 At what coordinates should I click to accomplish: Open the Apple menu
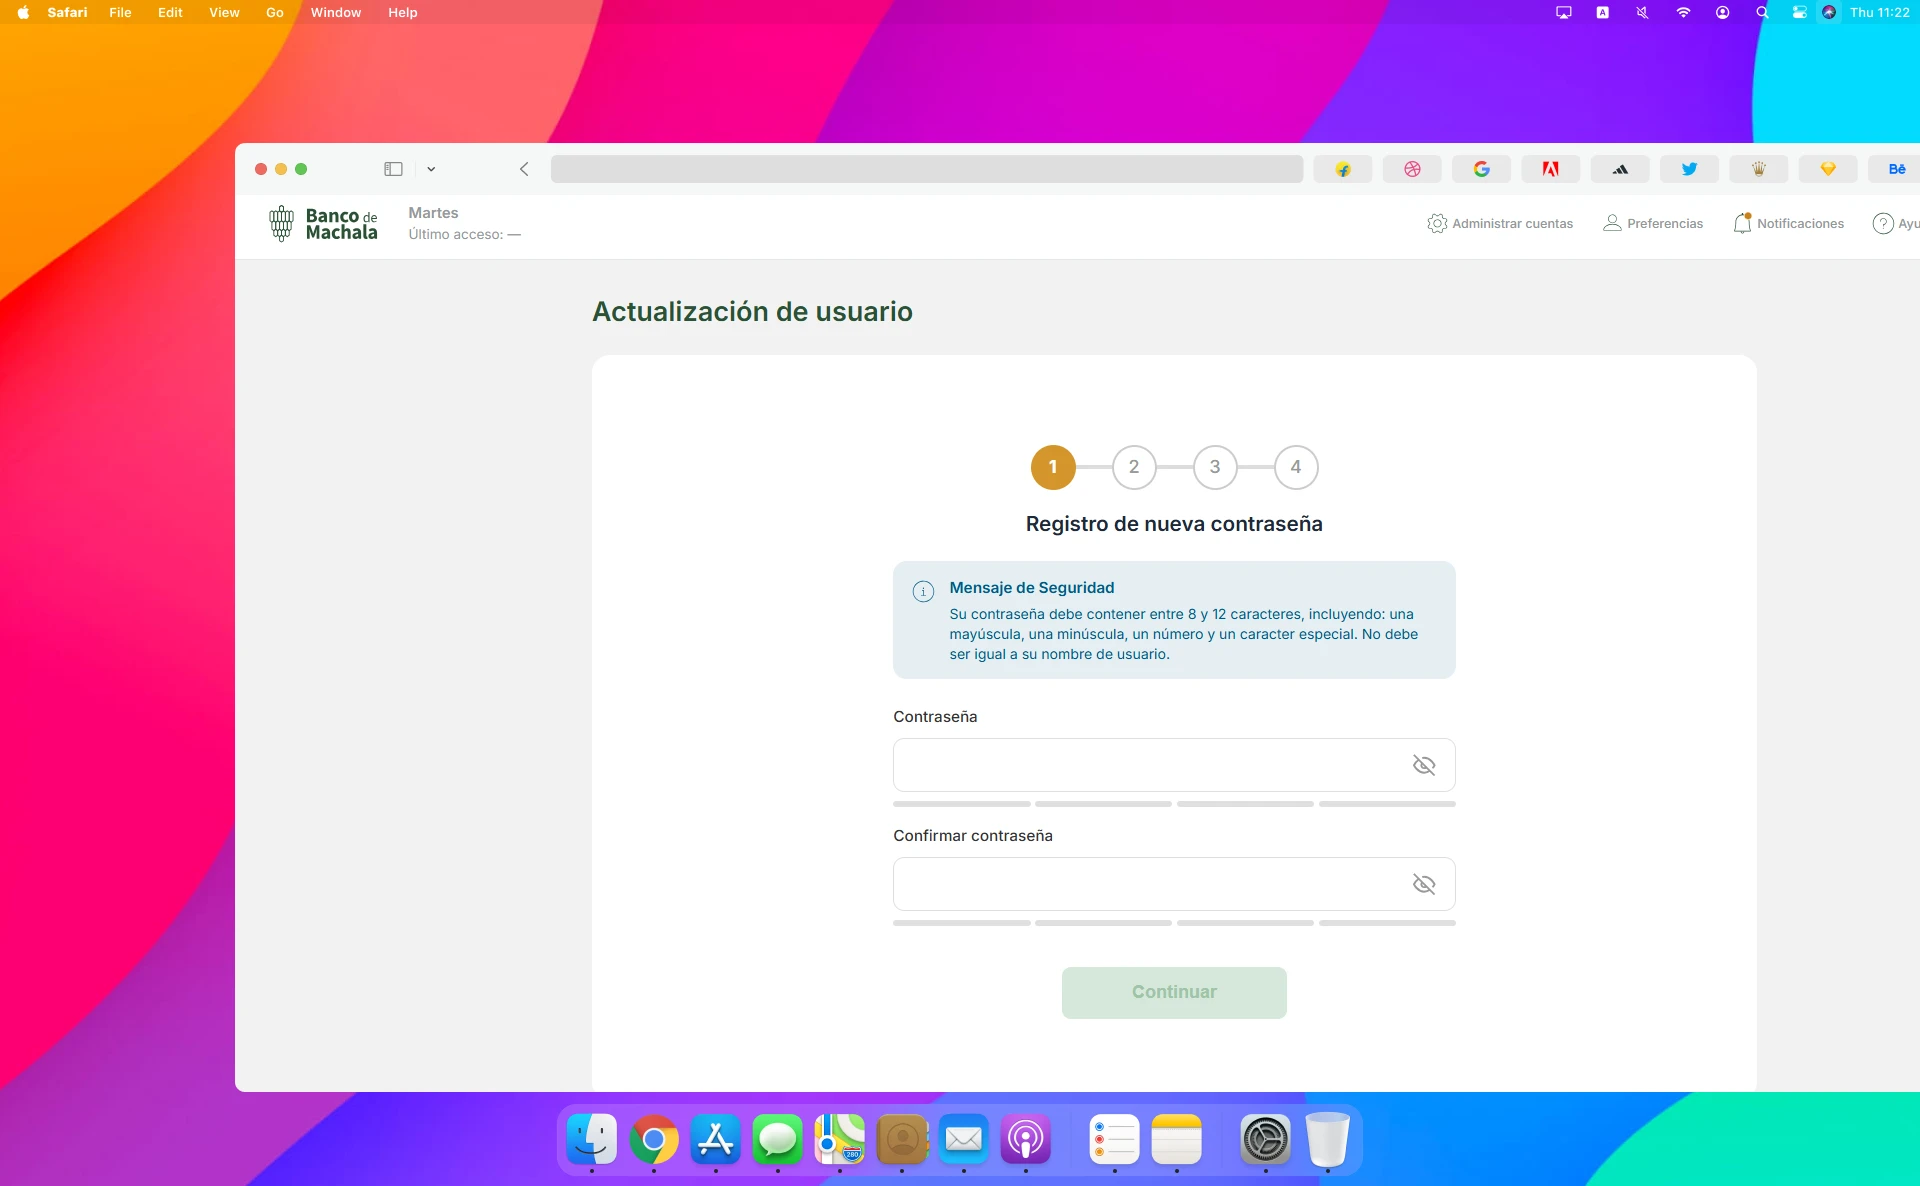[23, 12]
